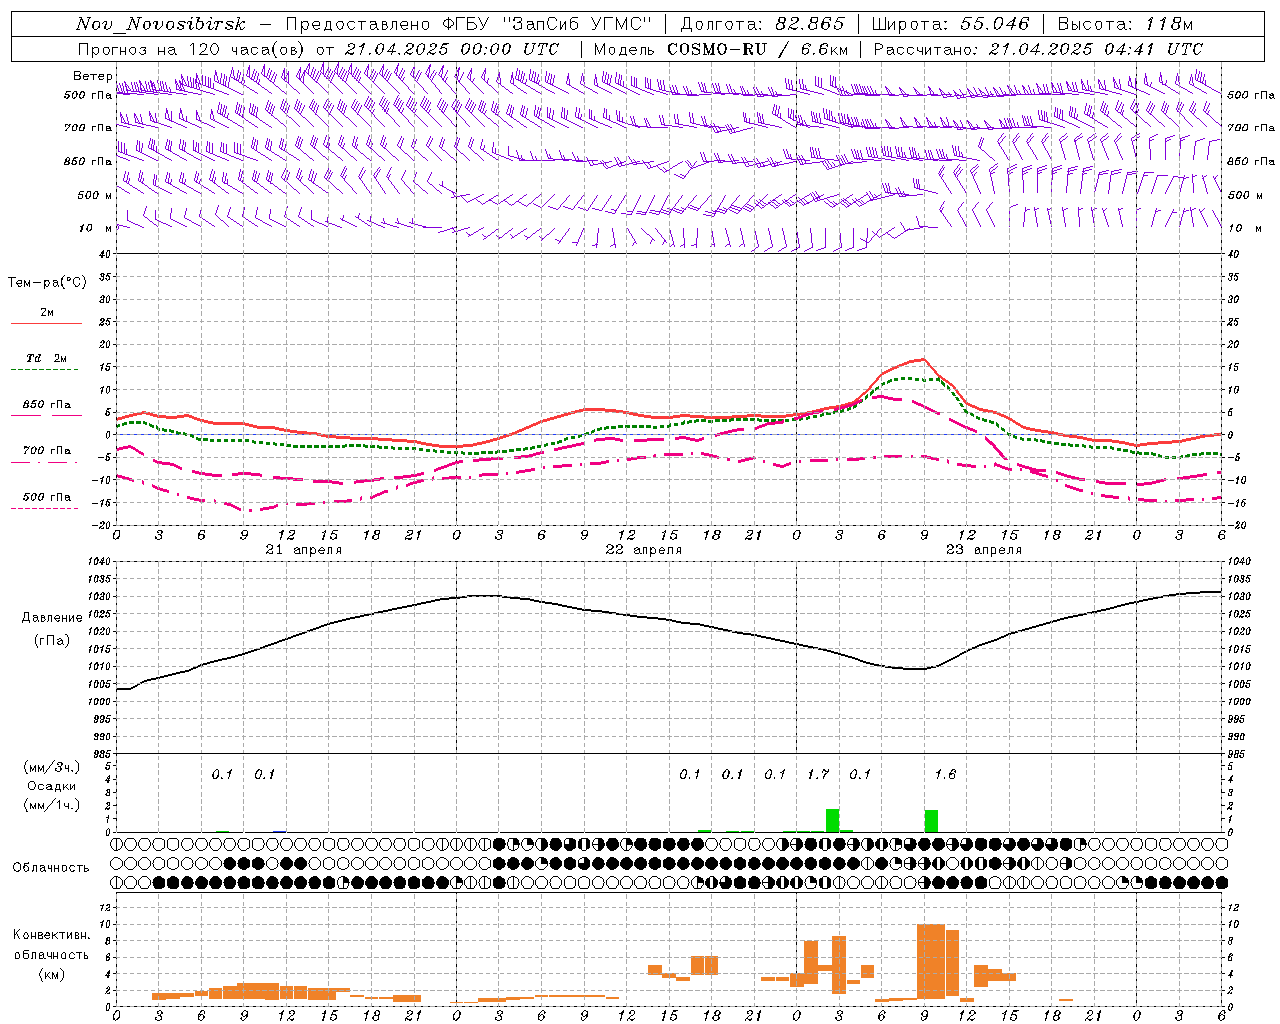
Task: Click the 'Широта: 55.046' latitude value
Action: pos(951,24)
